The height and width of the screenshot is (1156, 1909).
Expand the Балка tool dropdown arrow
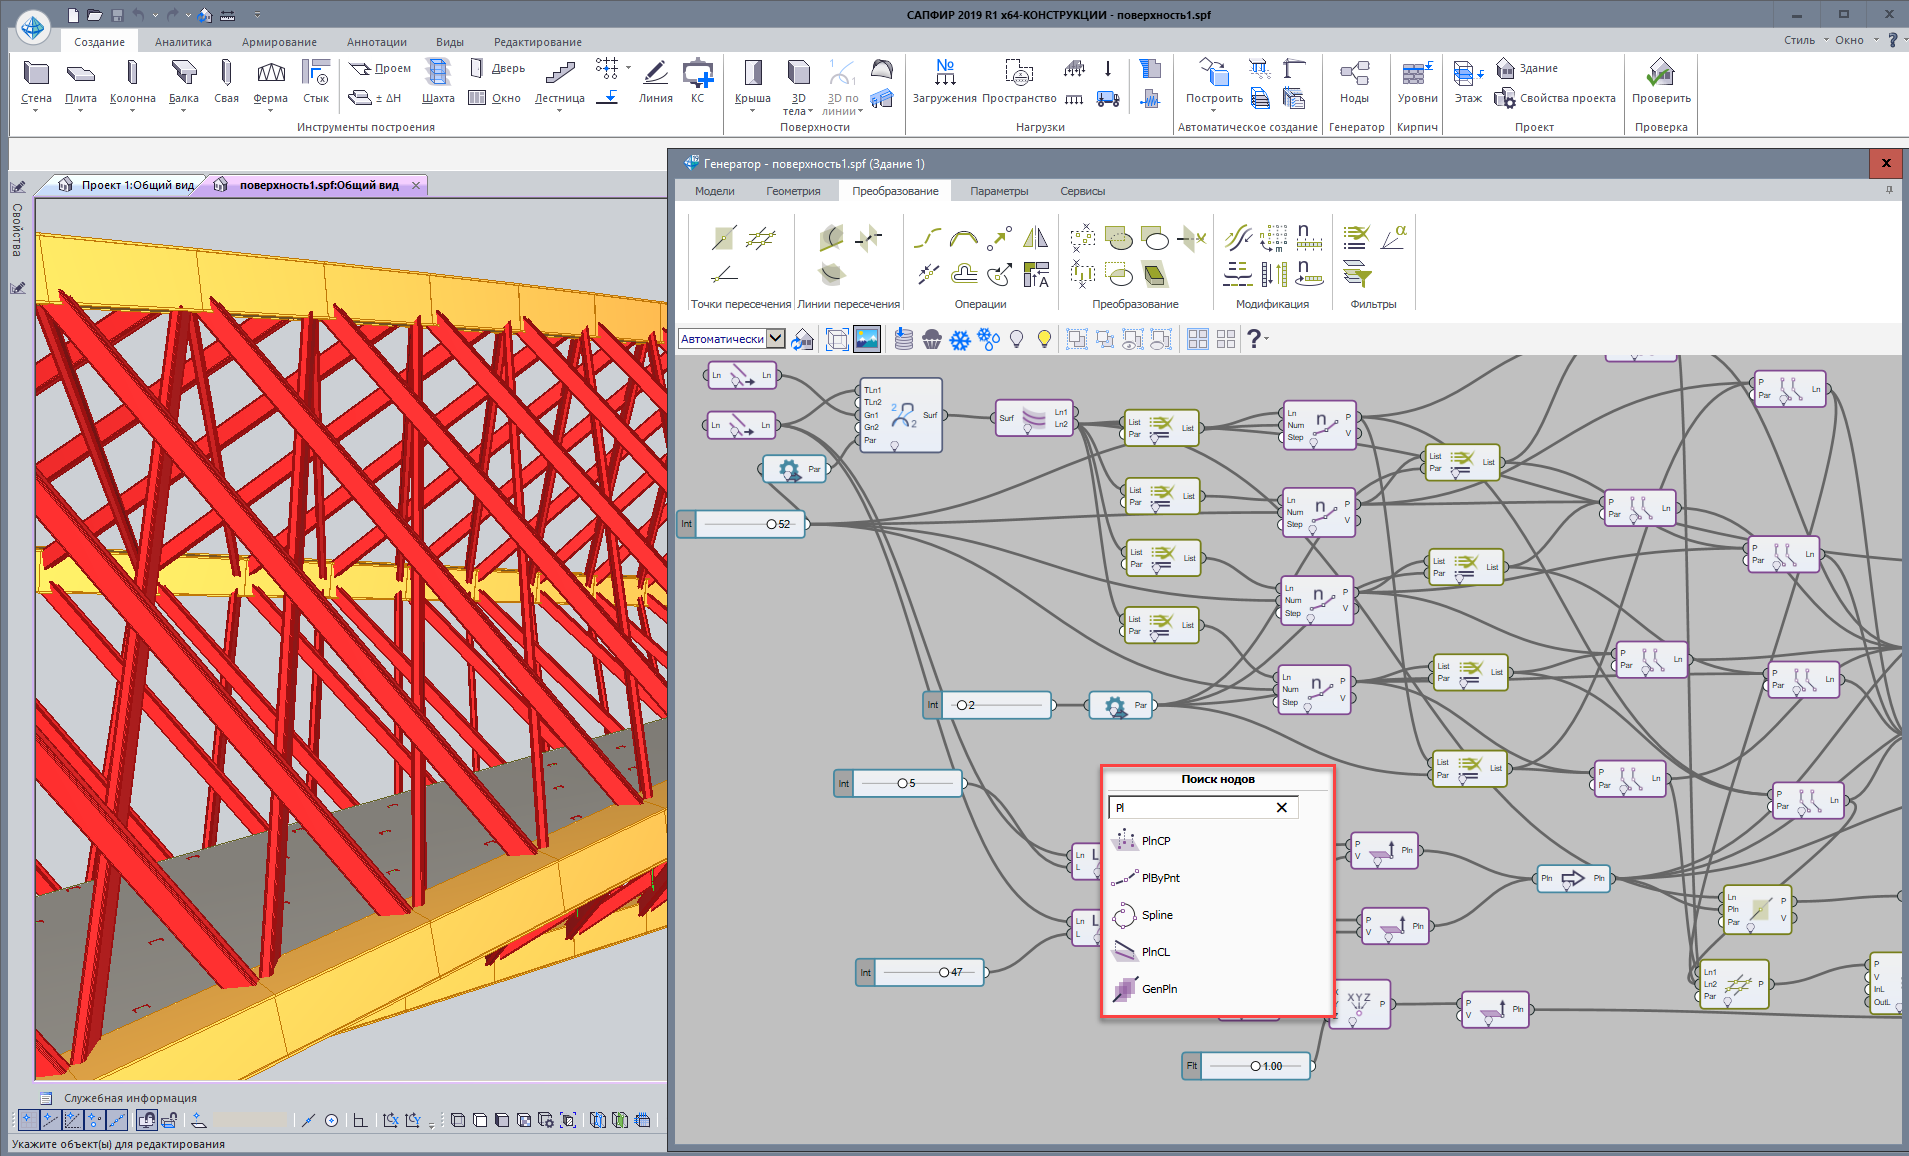click(x=183, y=111)
